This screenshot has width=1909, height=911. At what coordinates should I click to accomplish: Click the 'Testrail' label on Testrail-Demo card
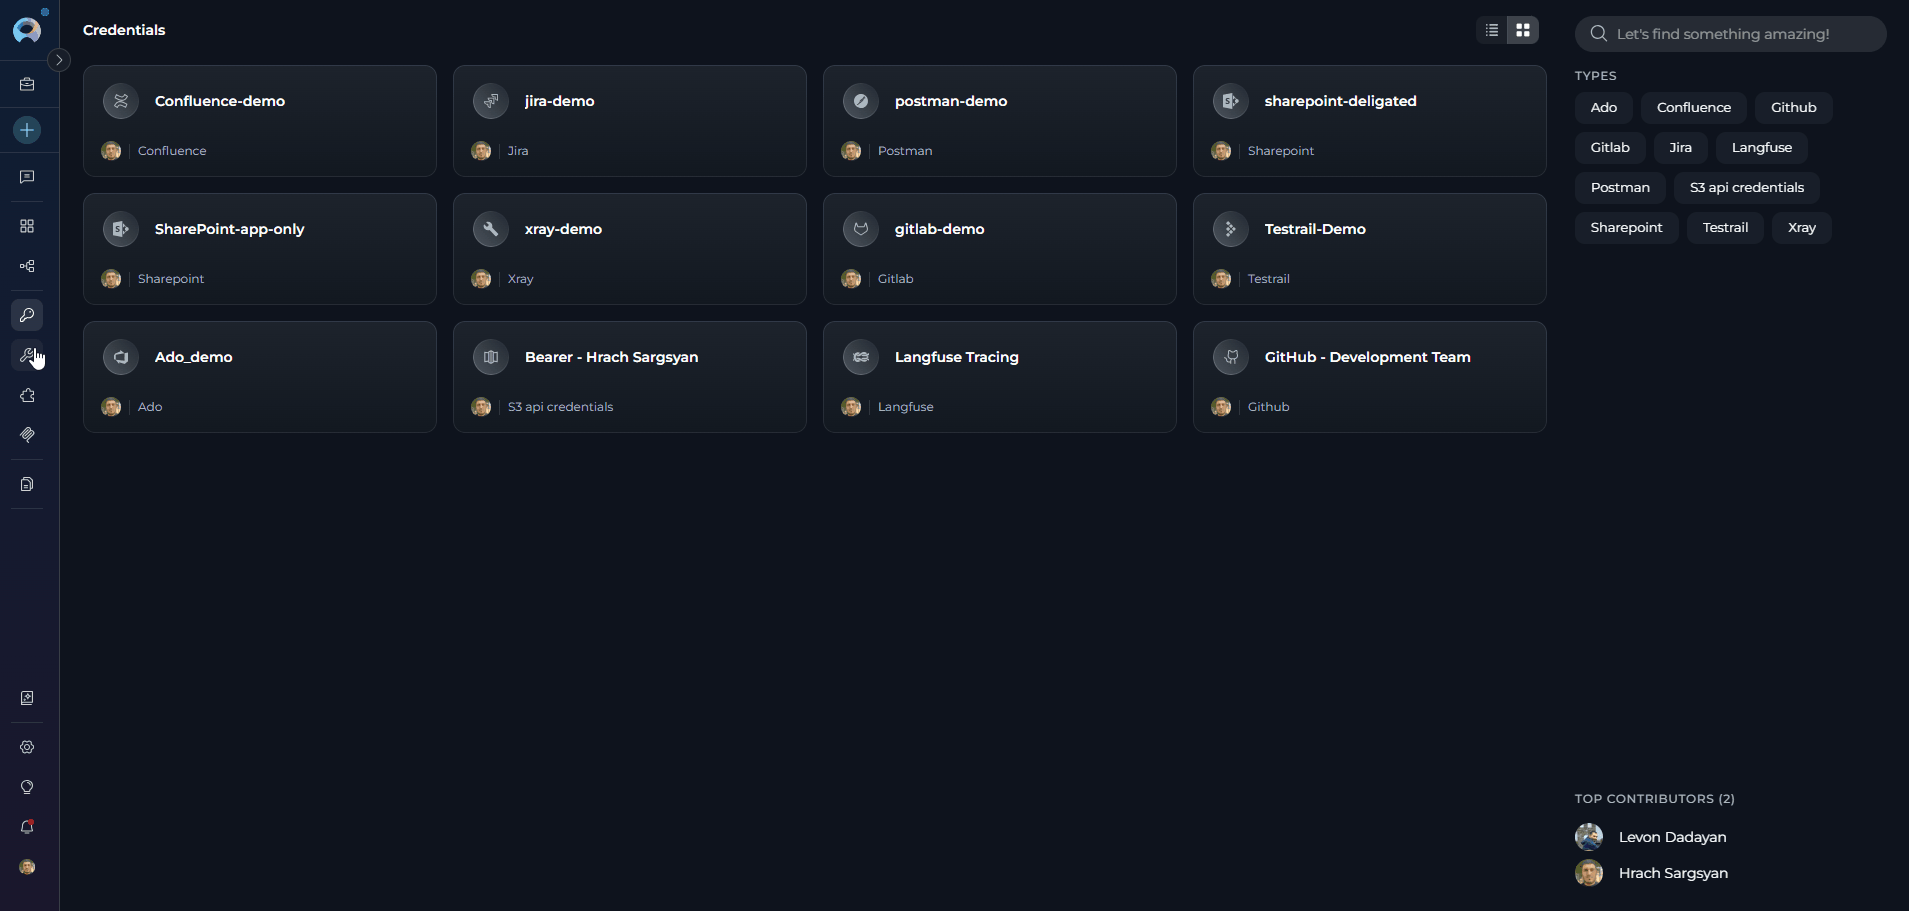(x=1269, y=279)
